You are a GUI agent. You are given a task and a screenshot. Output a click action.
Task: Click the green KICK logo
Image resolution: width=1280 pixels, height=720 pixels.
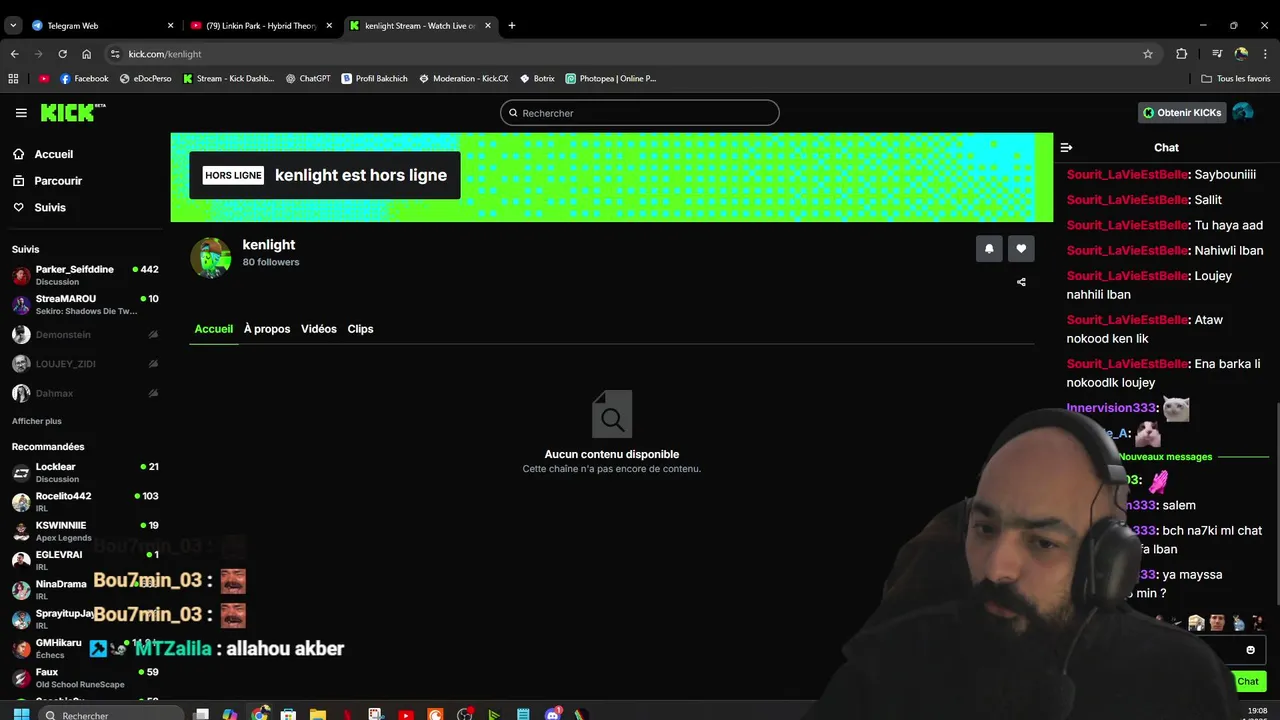(73, 113)
